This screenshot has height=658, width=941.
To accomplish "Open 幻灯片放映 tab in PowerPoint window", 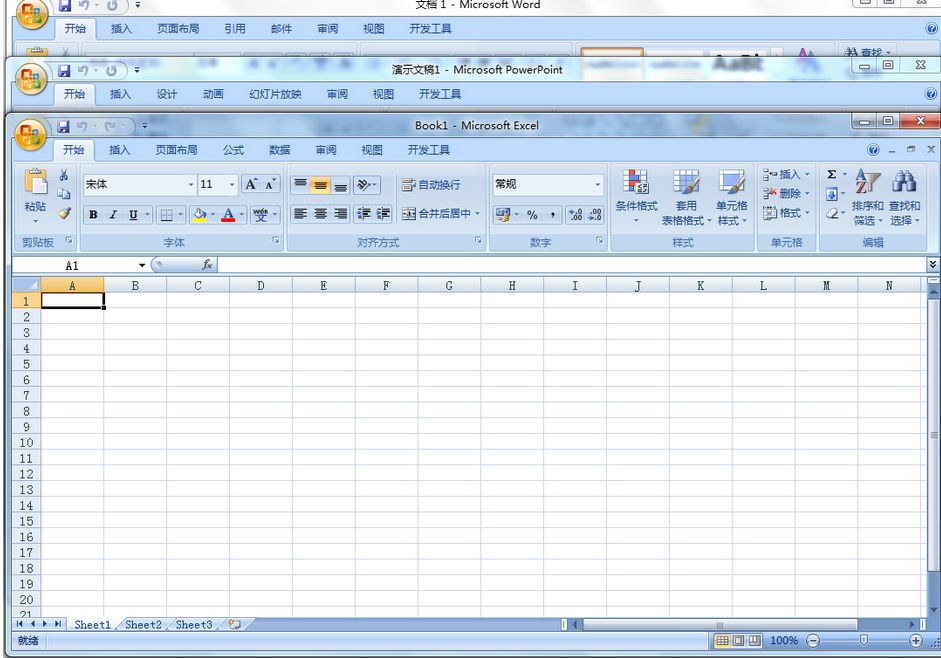I will tap(275, 94).
